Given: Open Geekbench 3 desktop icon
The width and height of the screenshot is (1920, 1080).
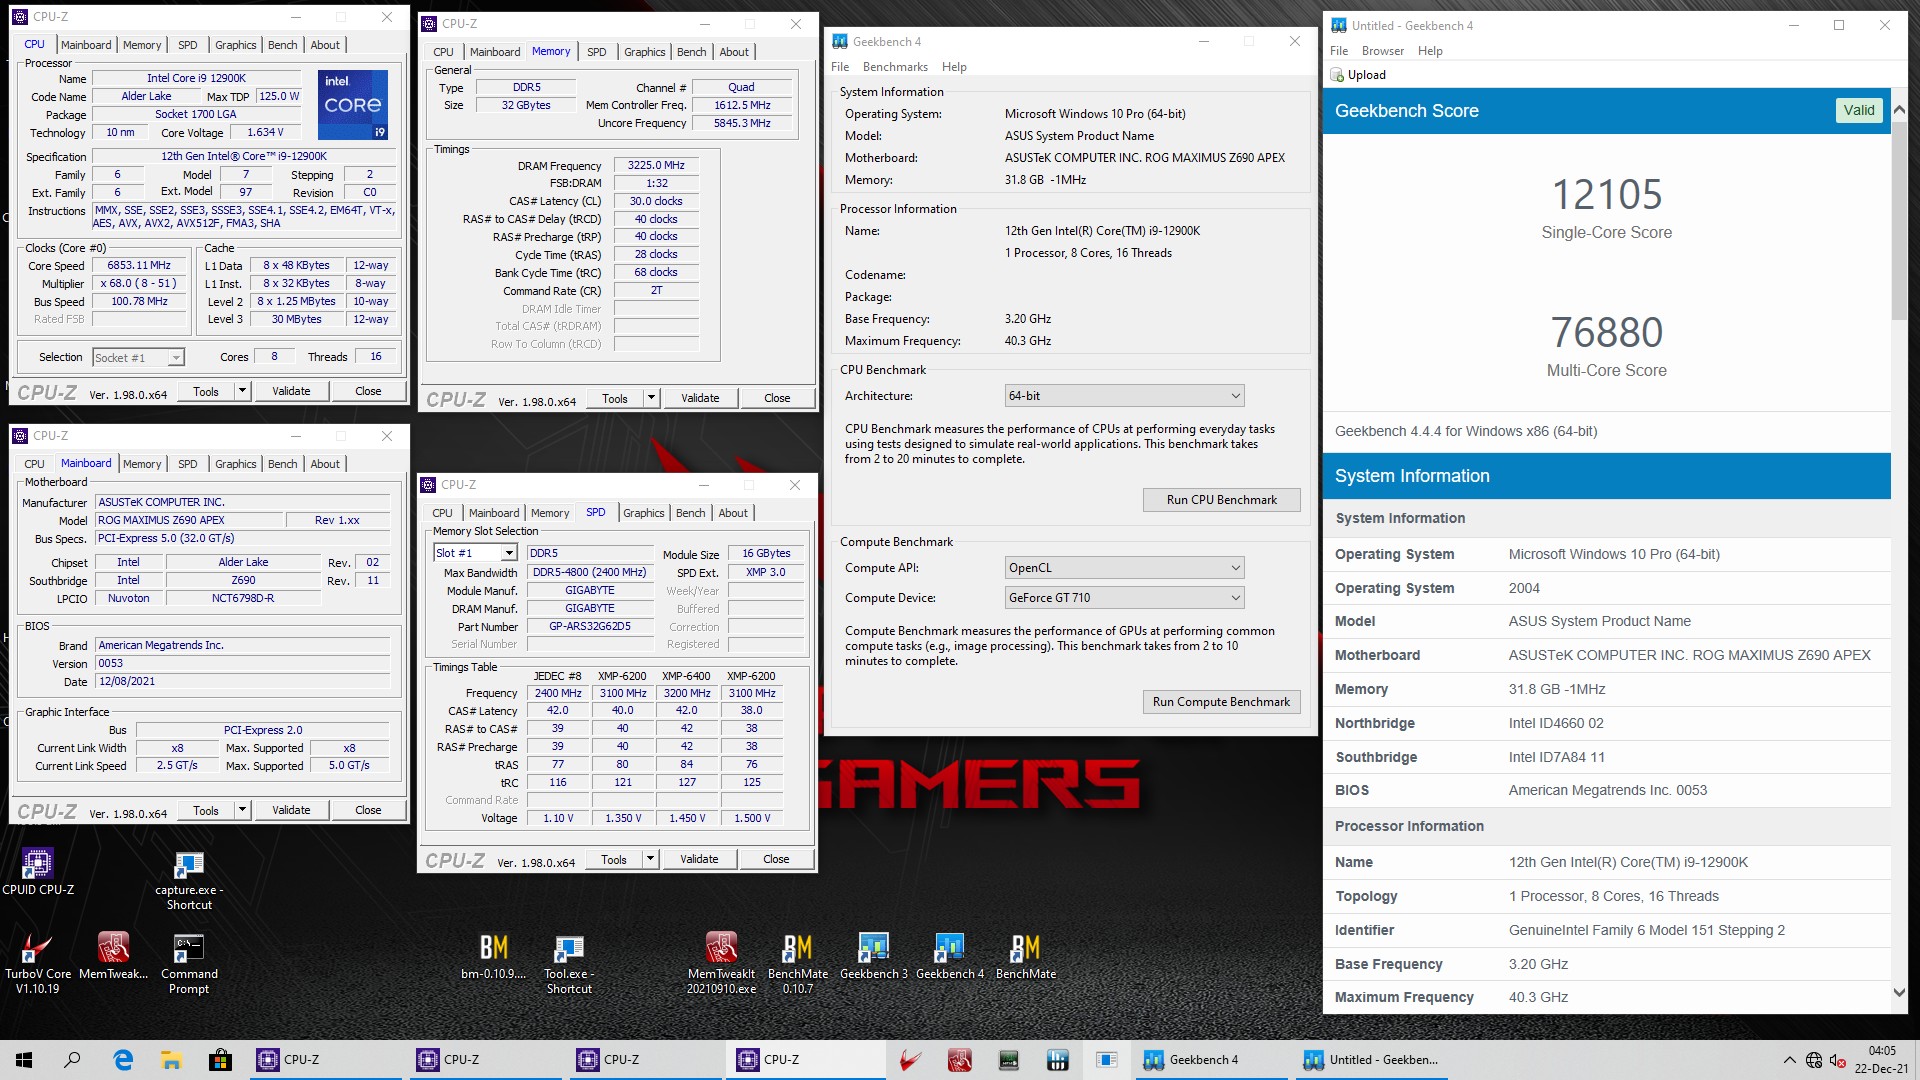Looking at the screenshot, I should [873, 955].
